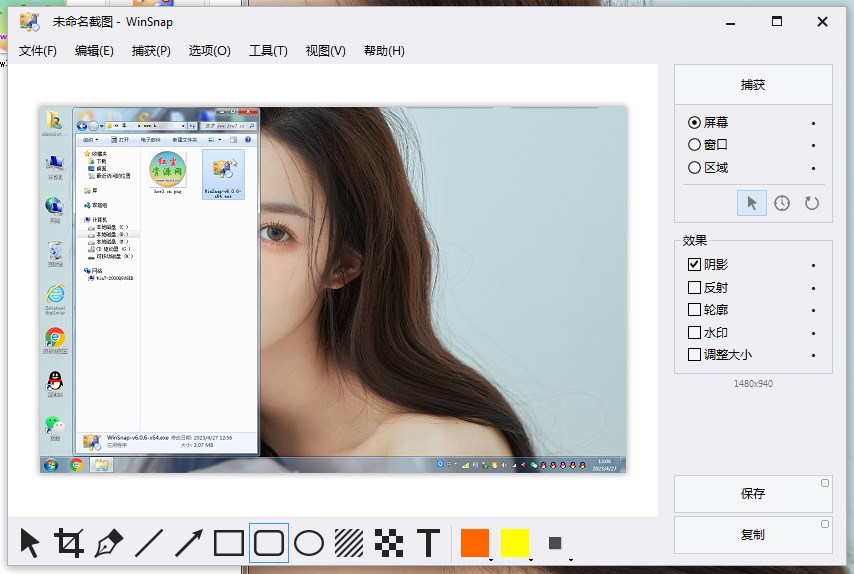This screenshot has height=574, width=854.
Task: Open options dot next to 调整大小
Action: point(814,355)
